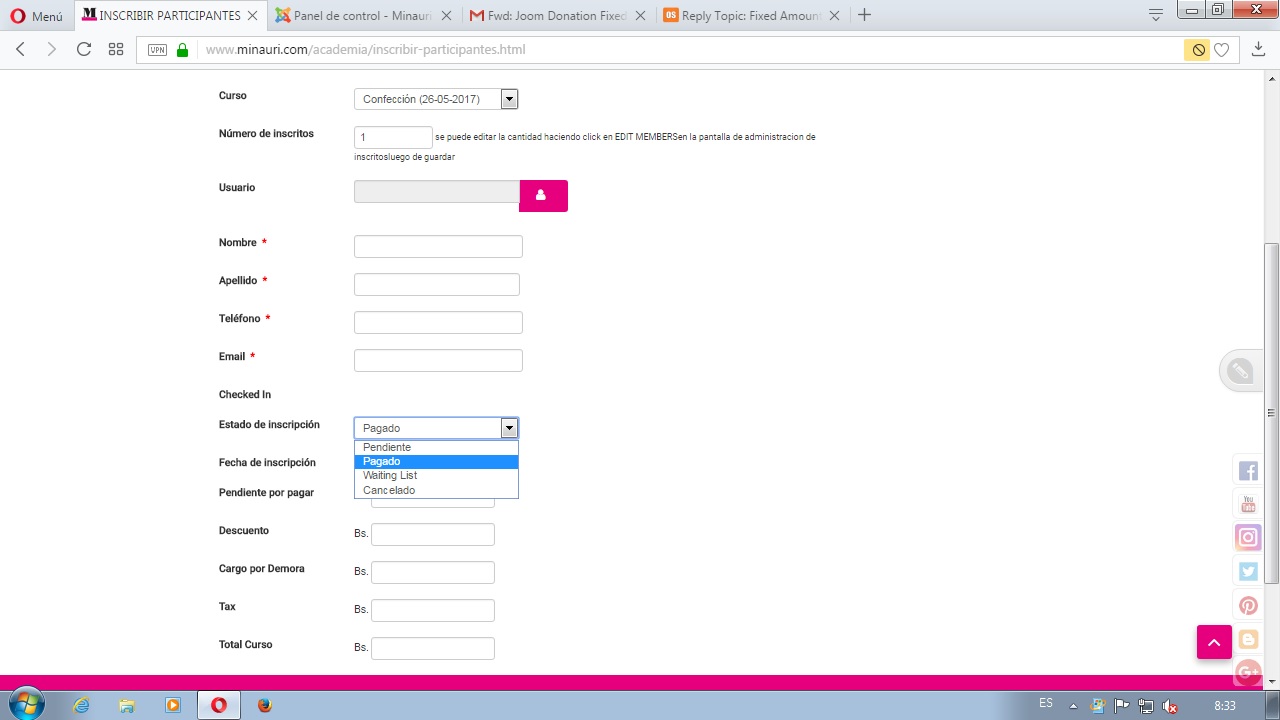Open Pinterest social sidebar icon
This screenshot has width=1280, height=720.
pos(1248,605)
